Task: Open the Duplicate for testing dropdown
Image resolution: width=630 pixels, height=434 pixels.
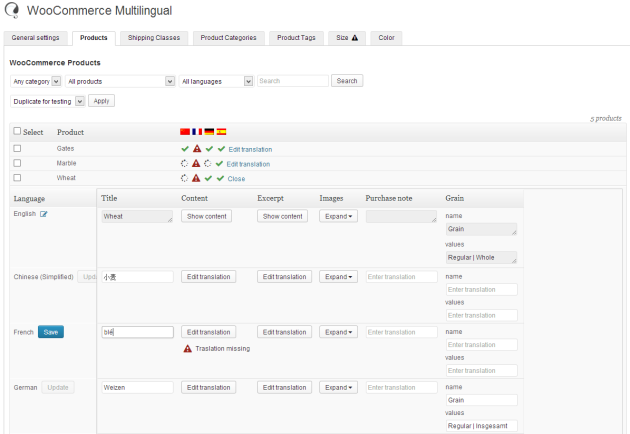Action: (47, 101)
